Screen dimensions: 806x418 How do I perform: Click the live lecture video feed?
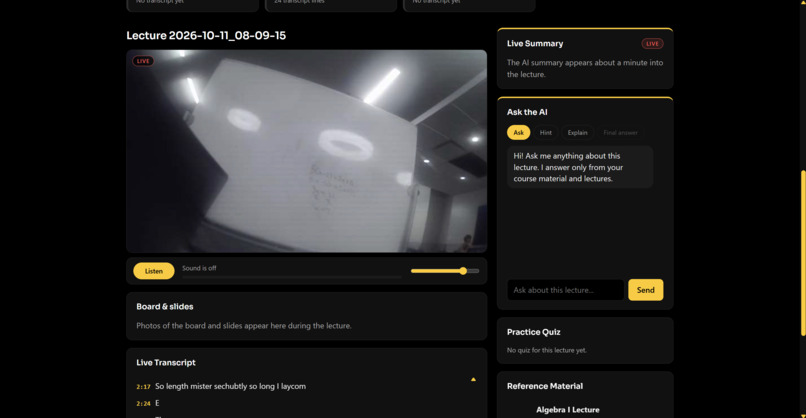306,151
